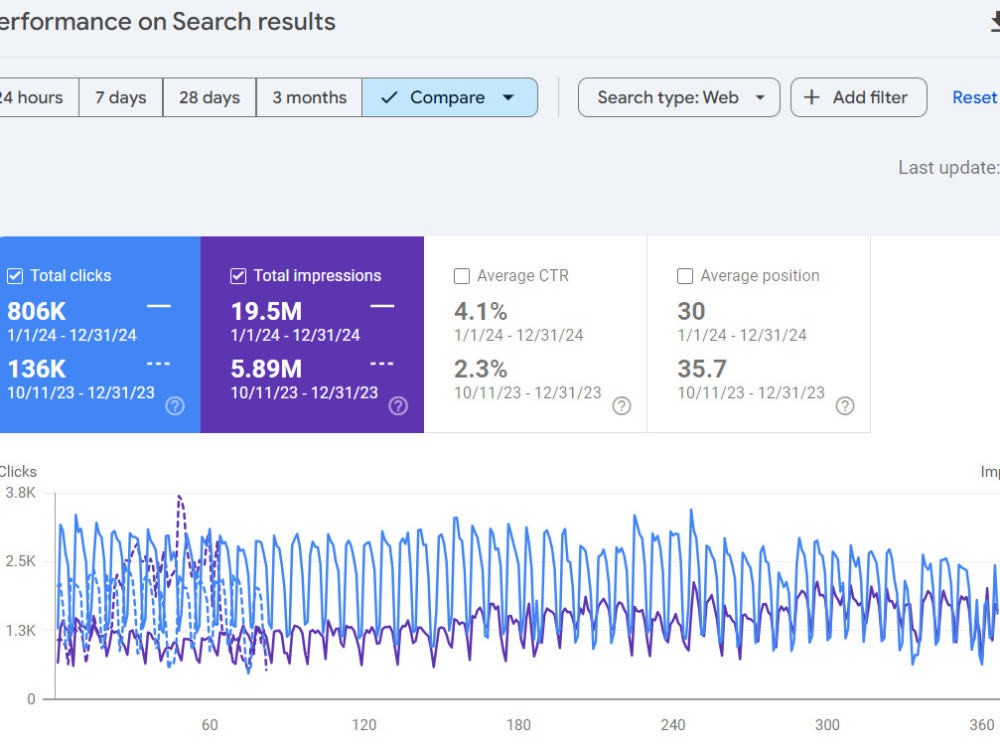Viewport: 1000px width, 751px height.
Task: Expand the Compare dropdown arrow
Action: (508, 98)
